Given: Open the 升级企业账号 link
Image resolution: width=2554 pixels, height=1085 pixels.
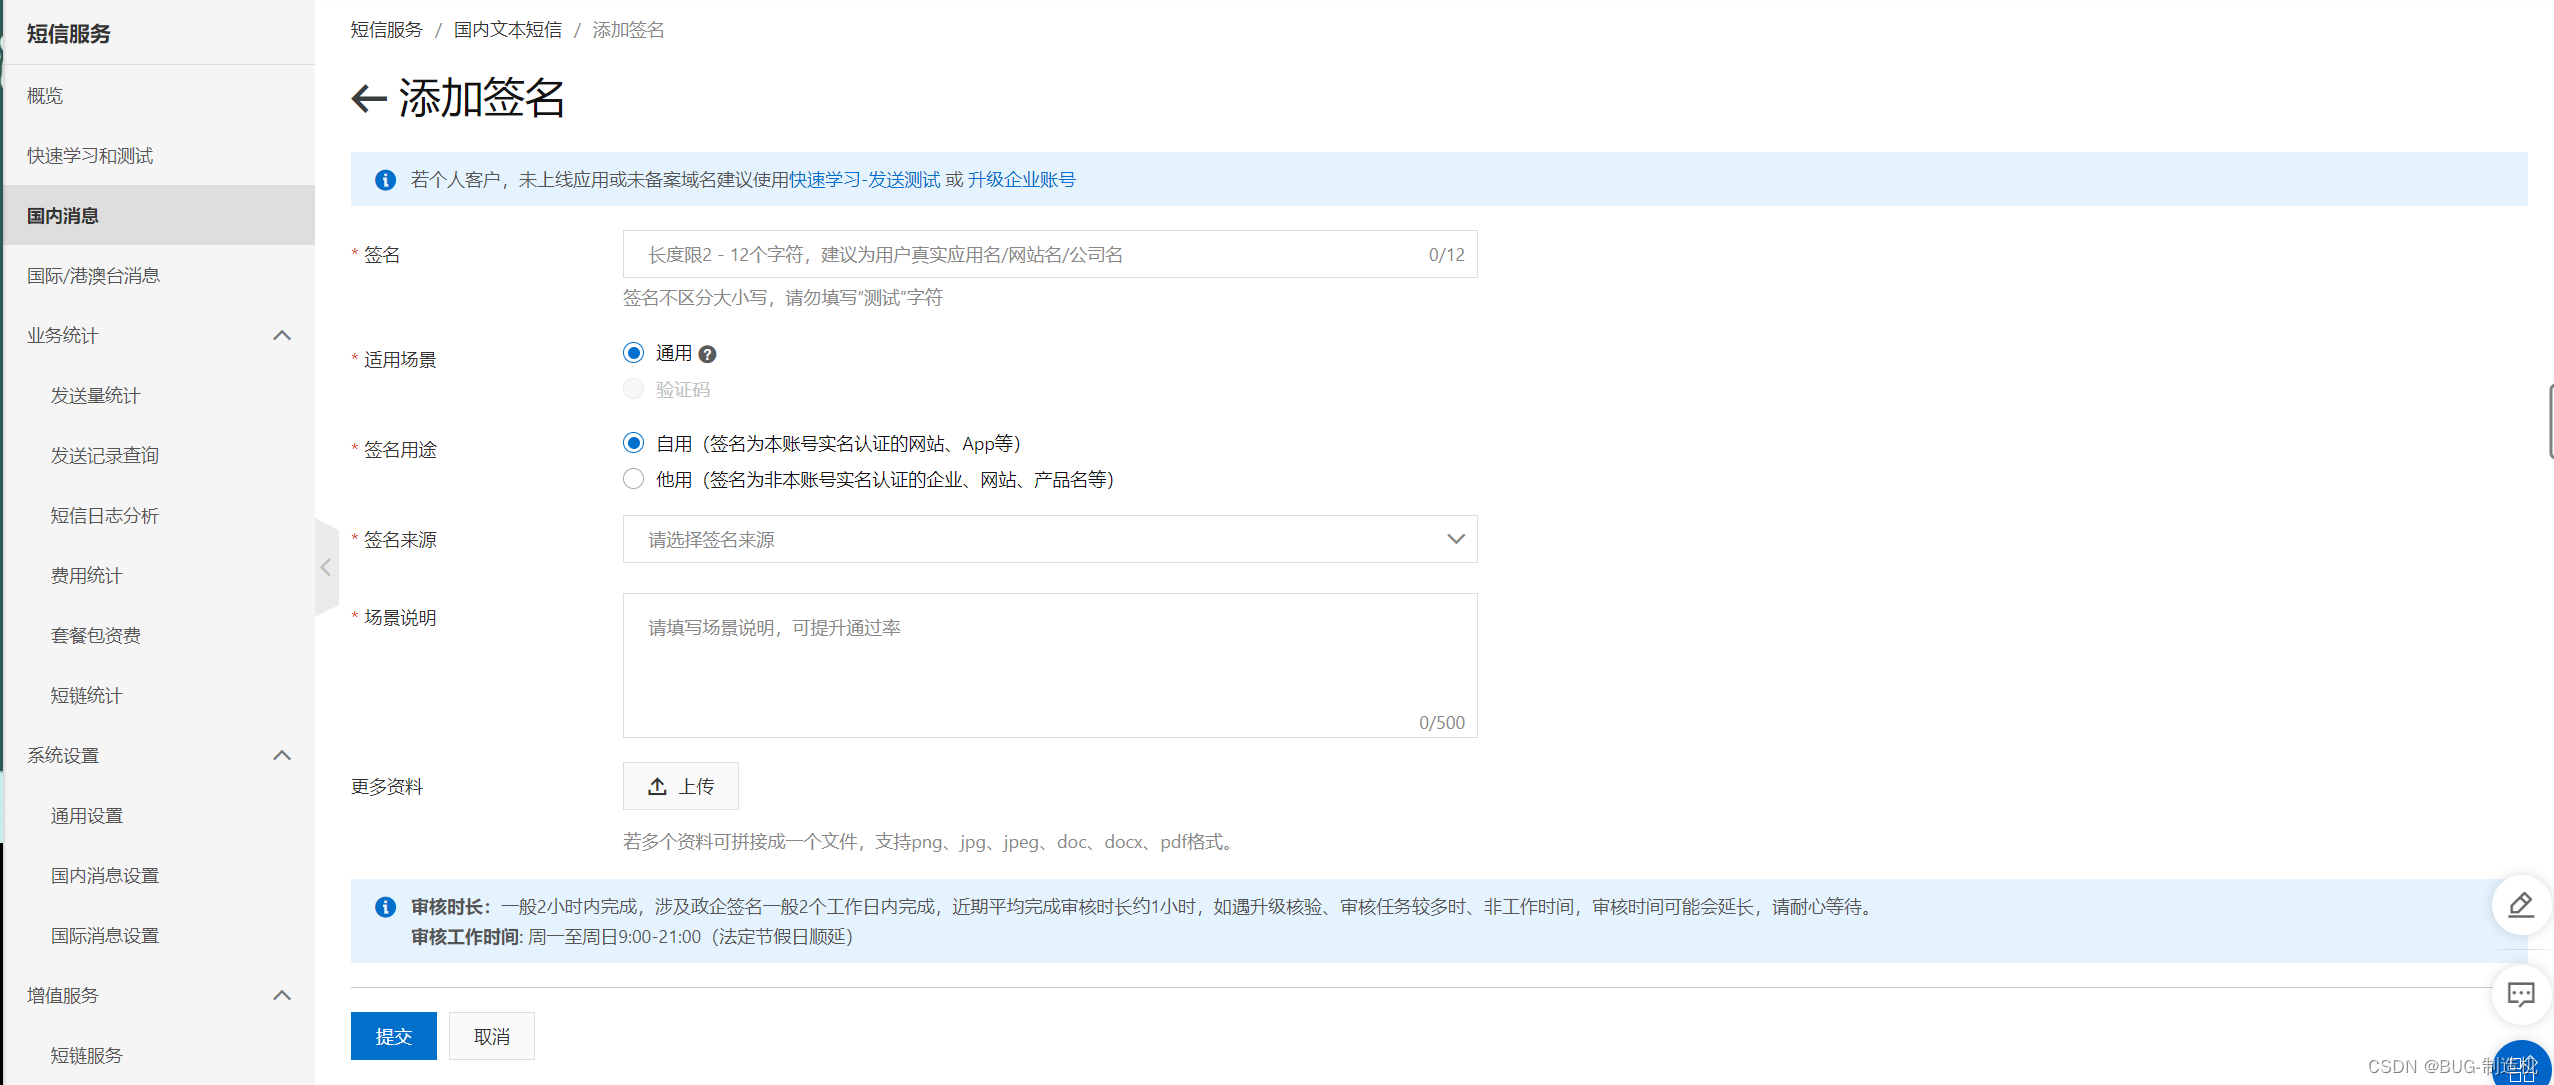Looking at the screenshot, I should pos(1021,180).
